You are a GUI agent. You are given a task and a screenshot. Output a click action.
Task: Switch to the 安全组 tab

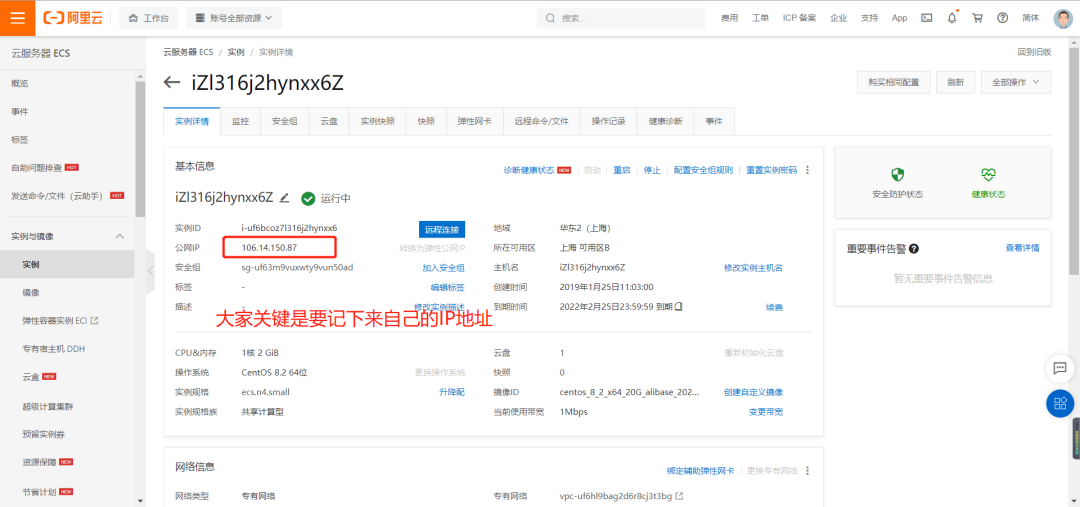(284, 121)
